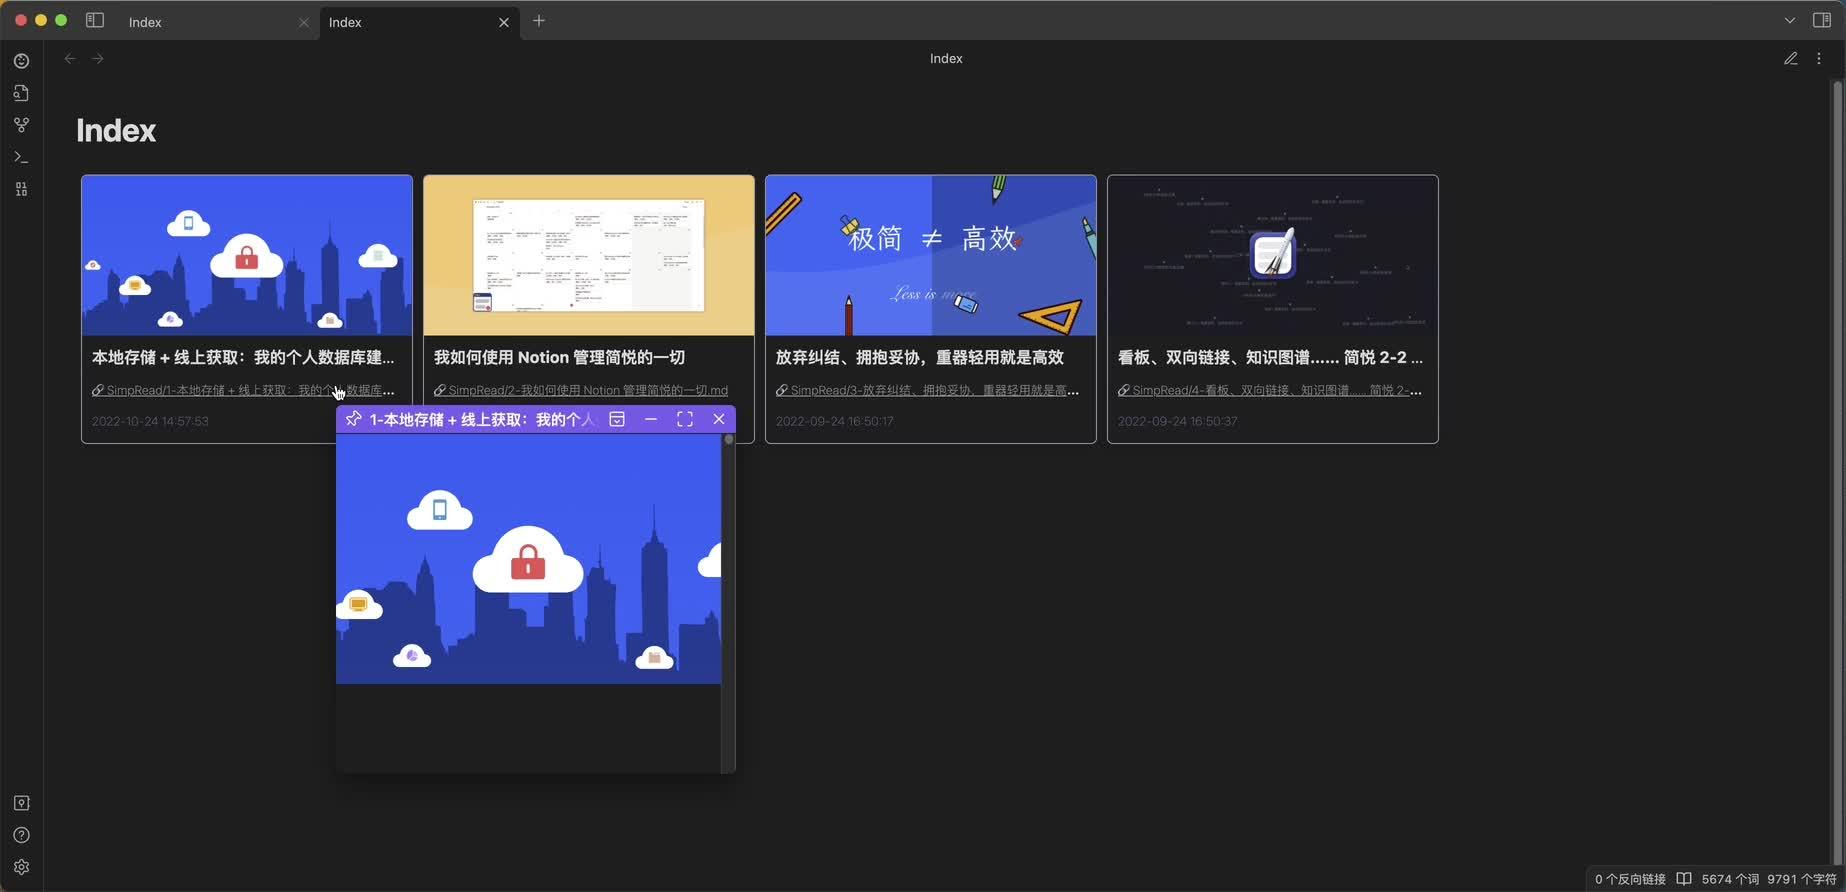Click the card title 本地存储 + 线上获取
Image resolution: width=1846 pixels, height=892 pixels.
243,357
